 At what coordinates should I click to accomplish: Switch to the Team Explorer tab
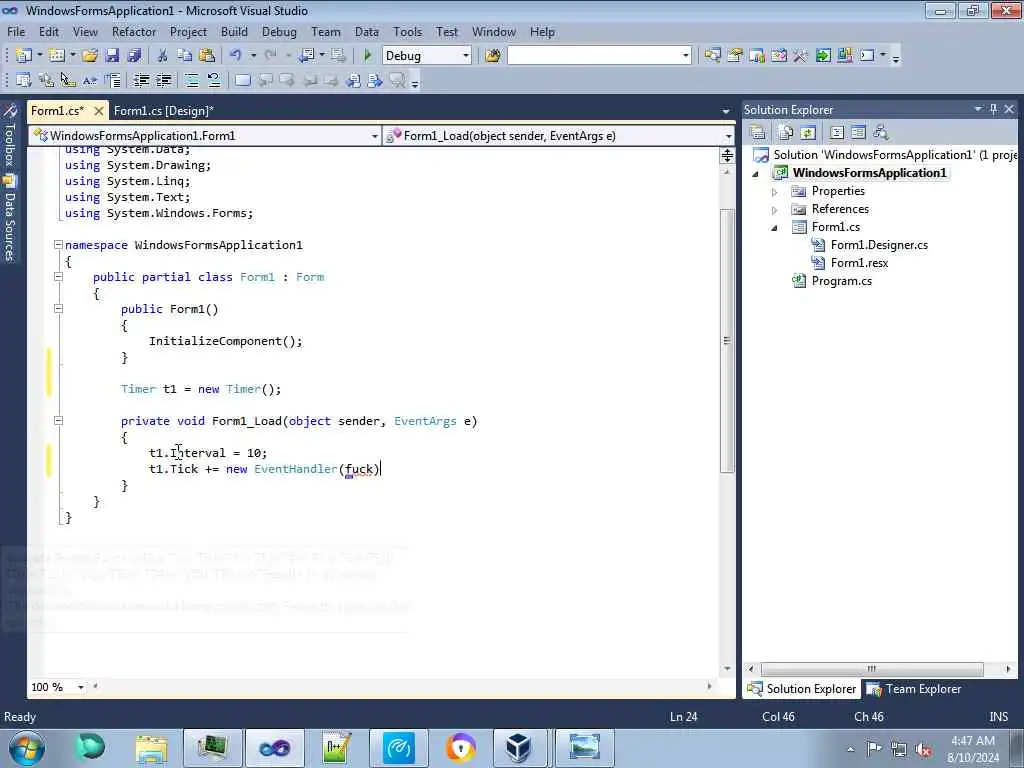tap(914, 689)
